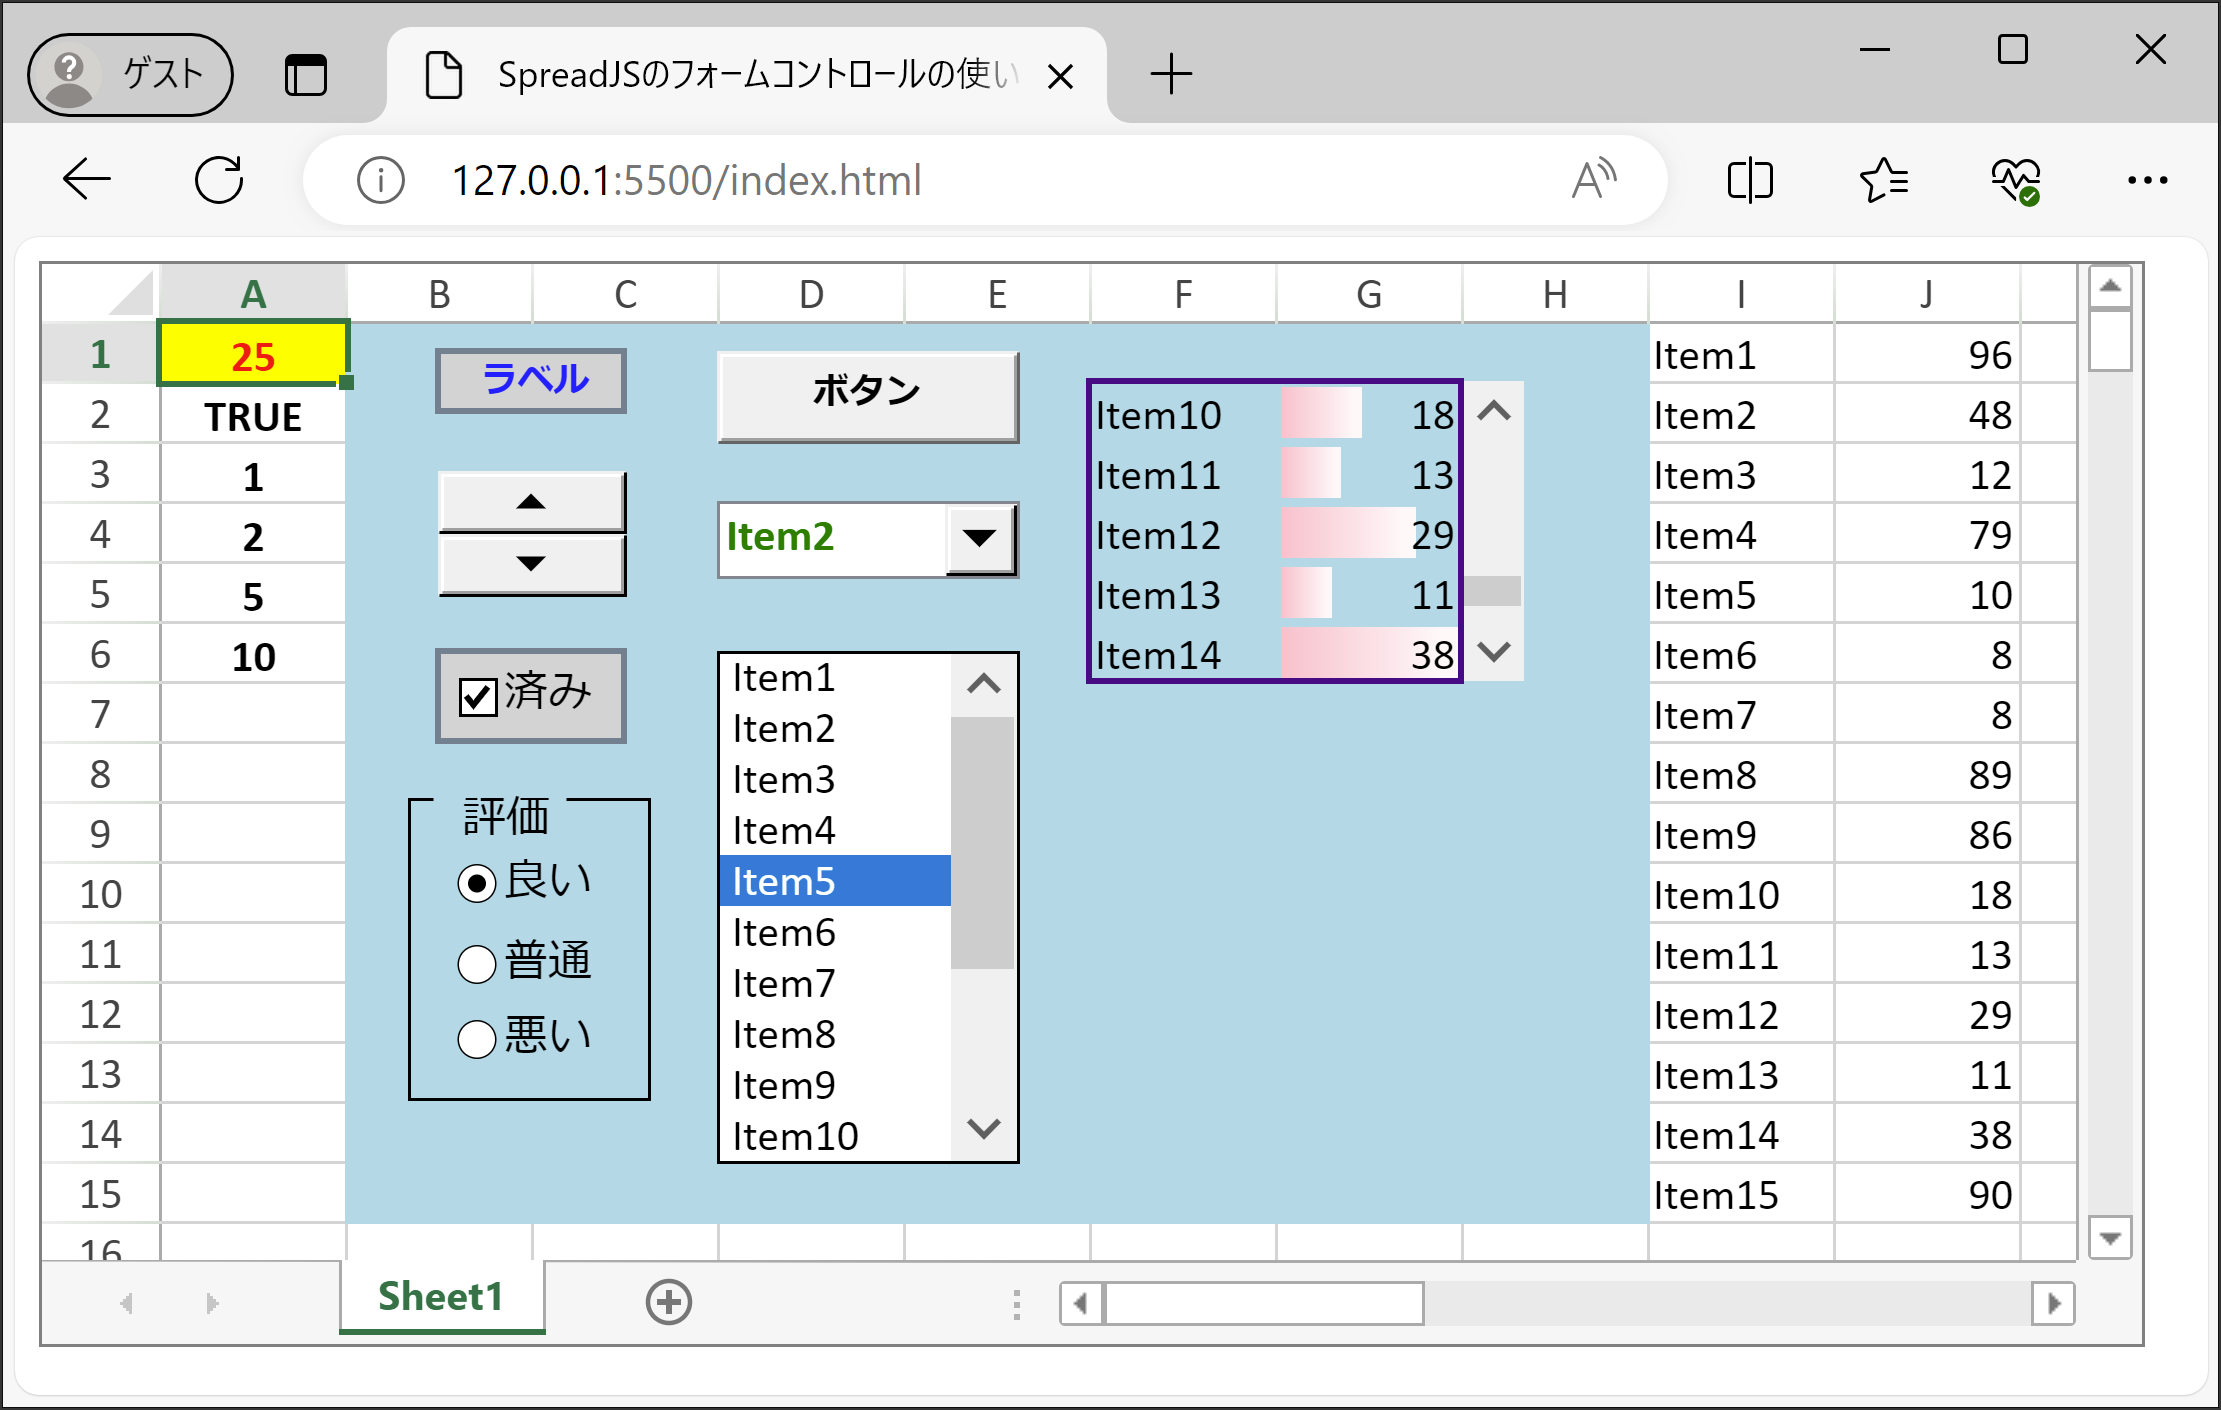Click the ボタン button
Viewport: 2221px width, 1410px height.
pos(867,395)
